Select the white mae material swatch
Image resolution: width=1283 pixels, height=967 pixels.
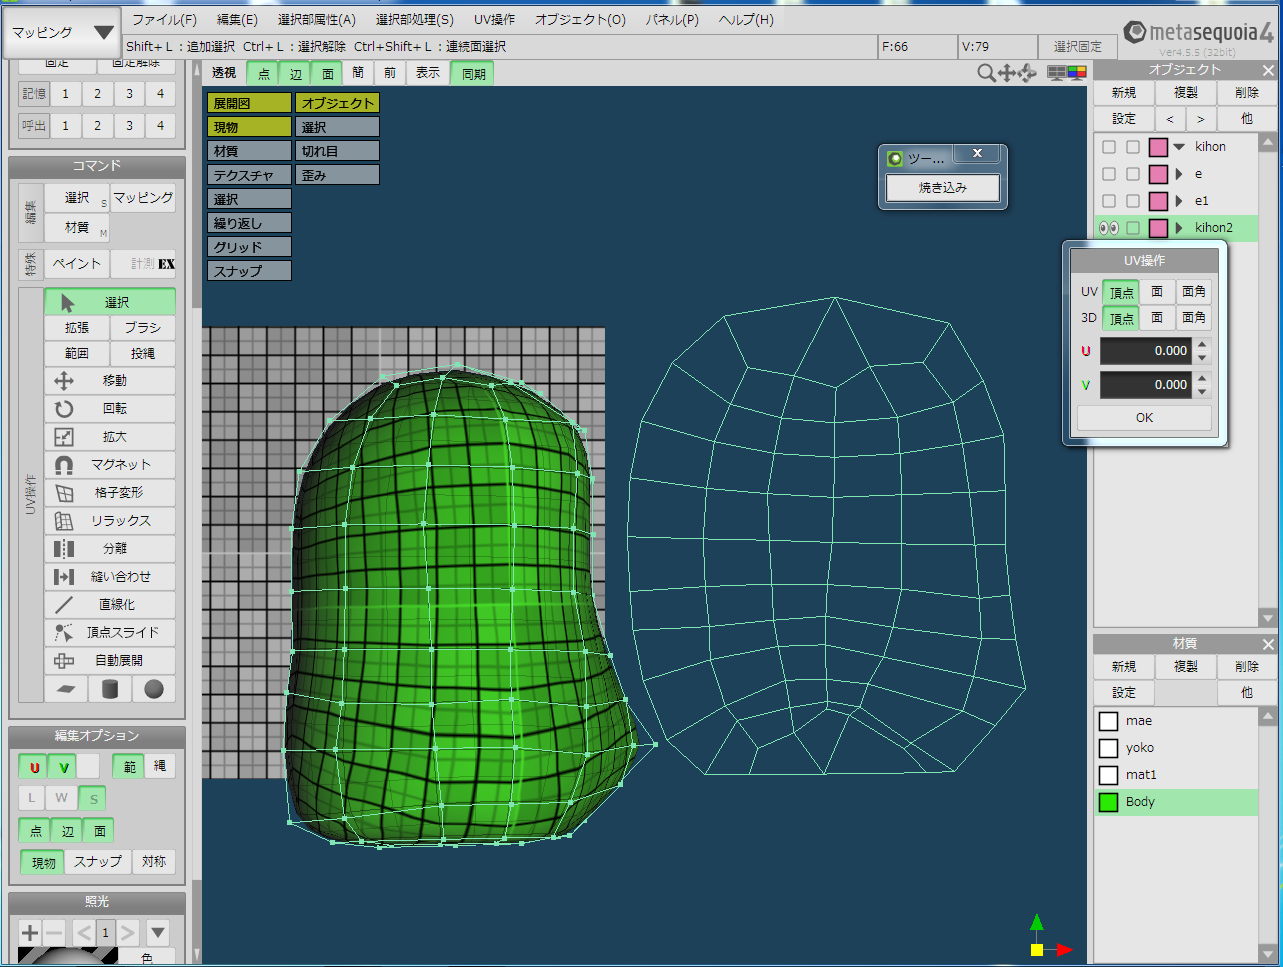(x=1108, y=721)
